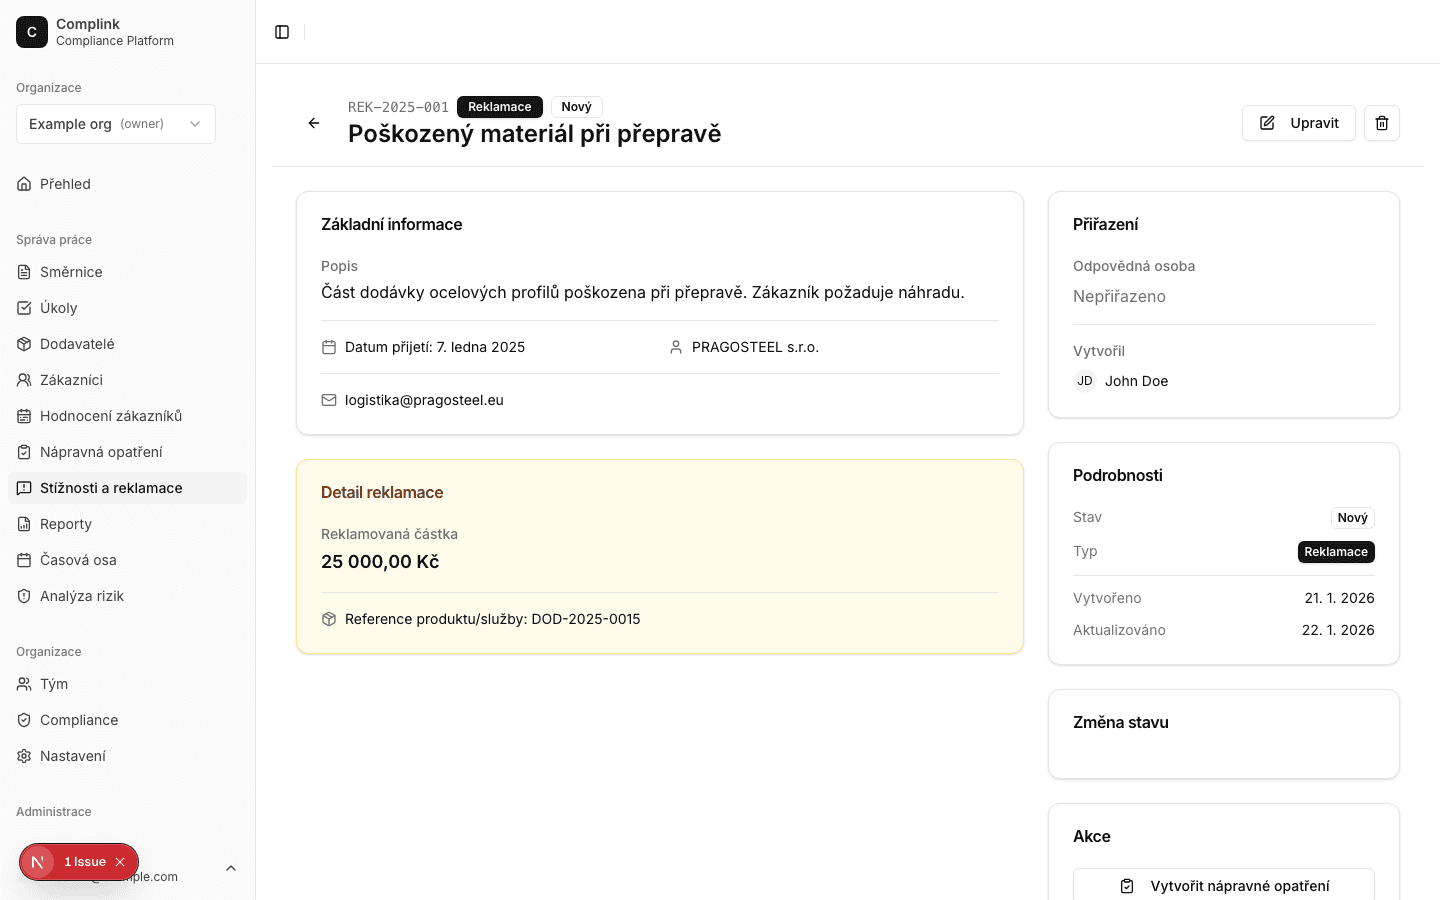Click the JD avatar of John Doe
This screenshot has width=1440, height=900.
coord(1085,381)
